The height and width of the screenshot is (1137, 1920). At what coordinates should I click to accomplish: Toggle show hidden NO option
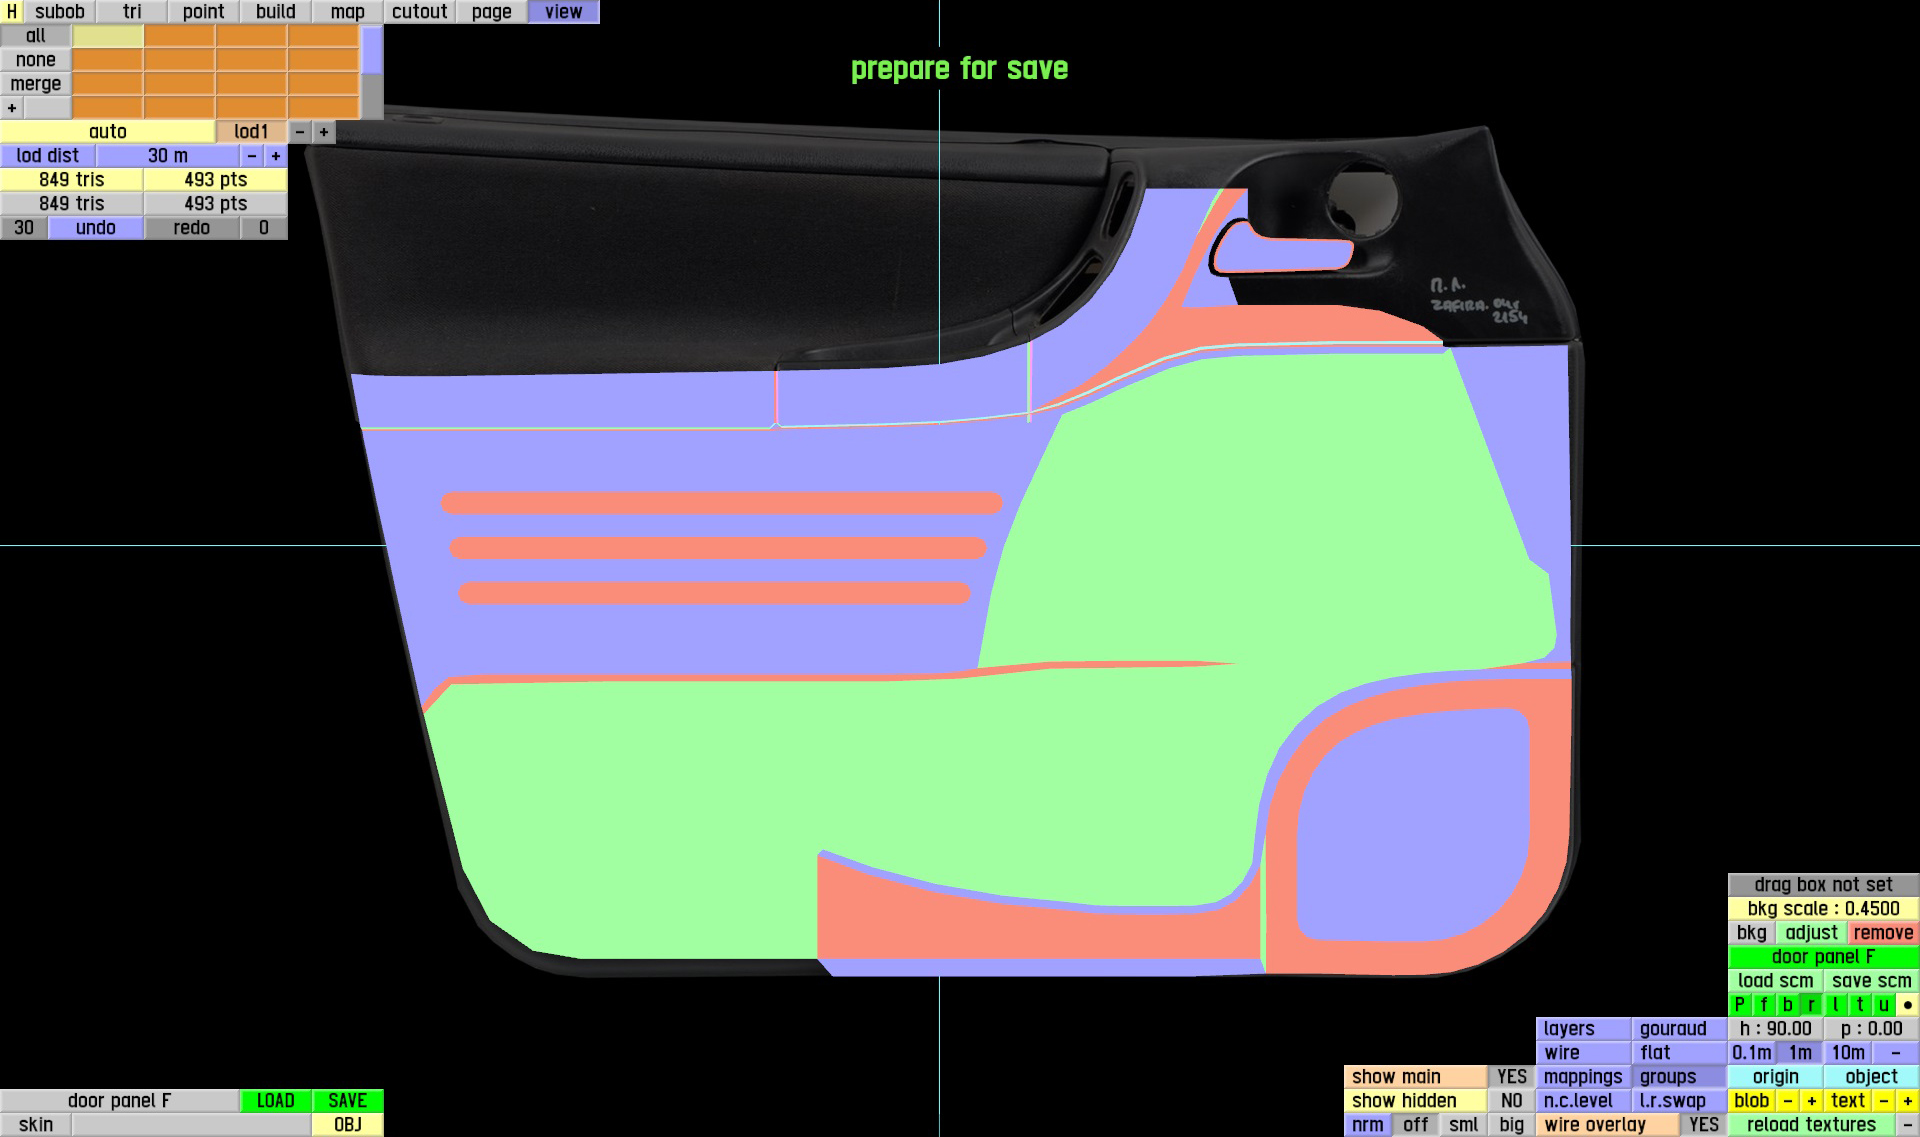1511,1101
